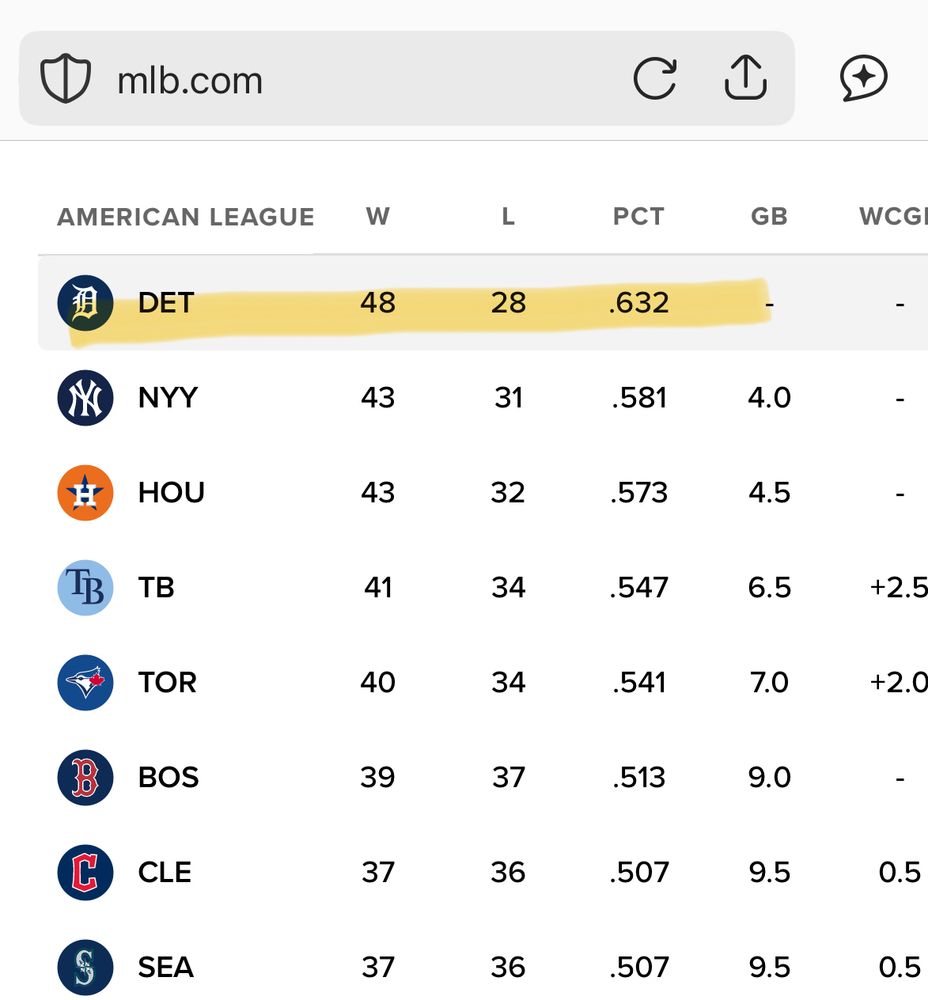Reload the mlb.com page
Image resolution: width=928 pixels, height=1000 pixels.
click(655, 78)
